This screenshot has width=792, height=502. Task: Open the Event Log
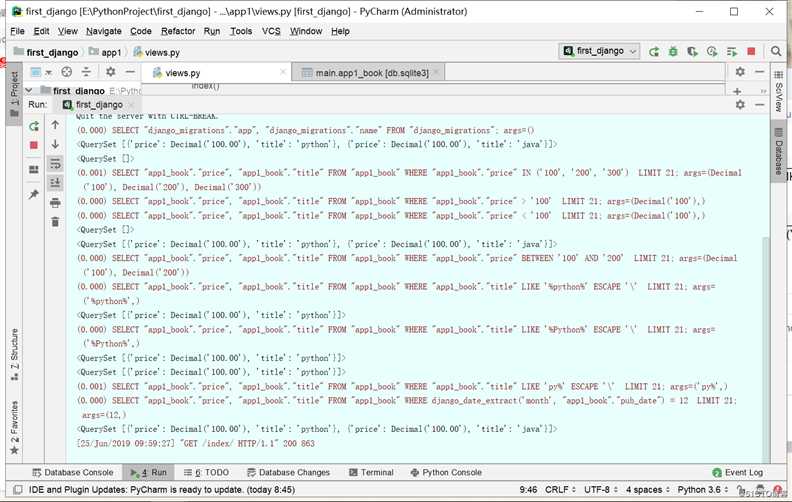[x=737, y=472]
